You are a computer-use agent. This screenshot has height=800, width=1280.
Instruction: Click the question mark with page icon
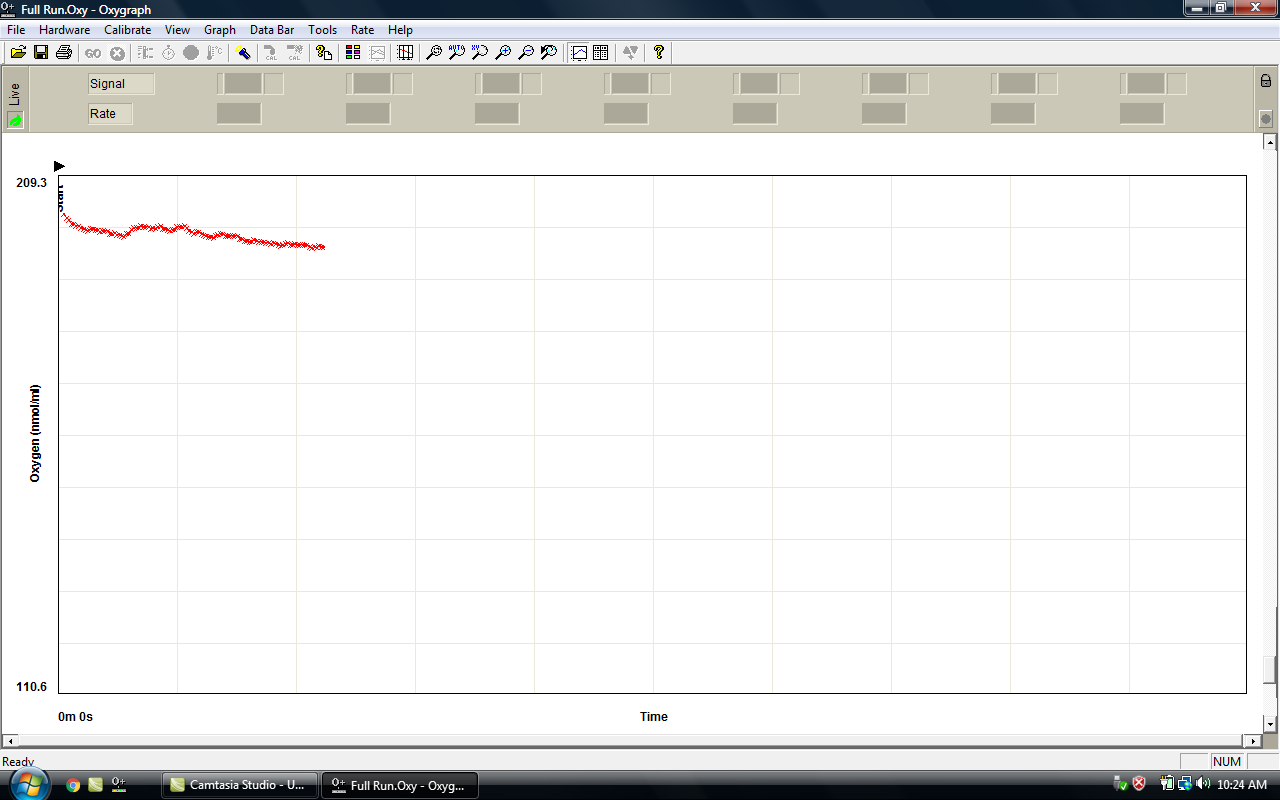coord(324,52)
